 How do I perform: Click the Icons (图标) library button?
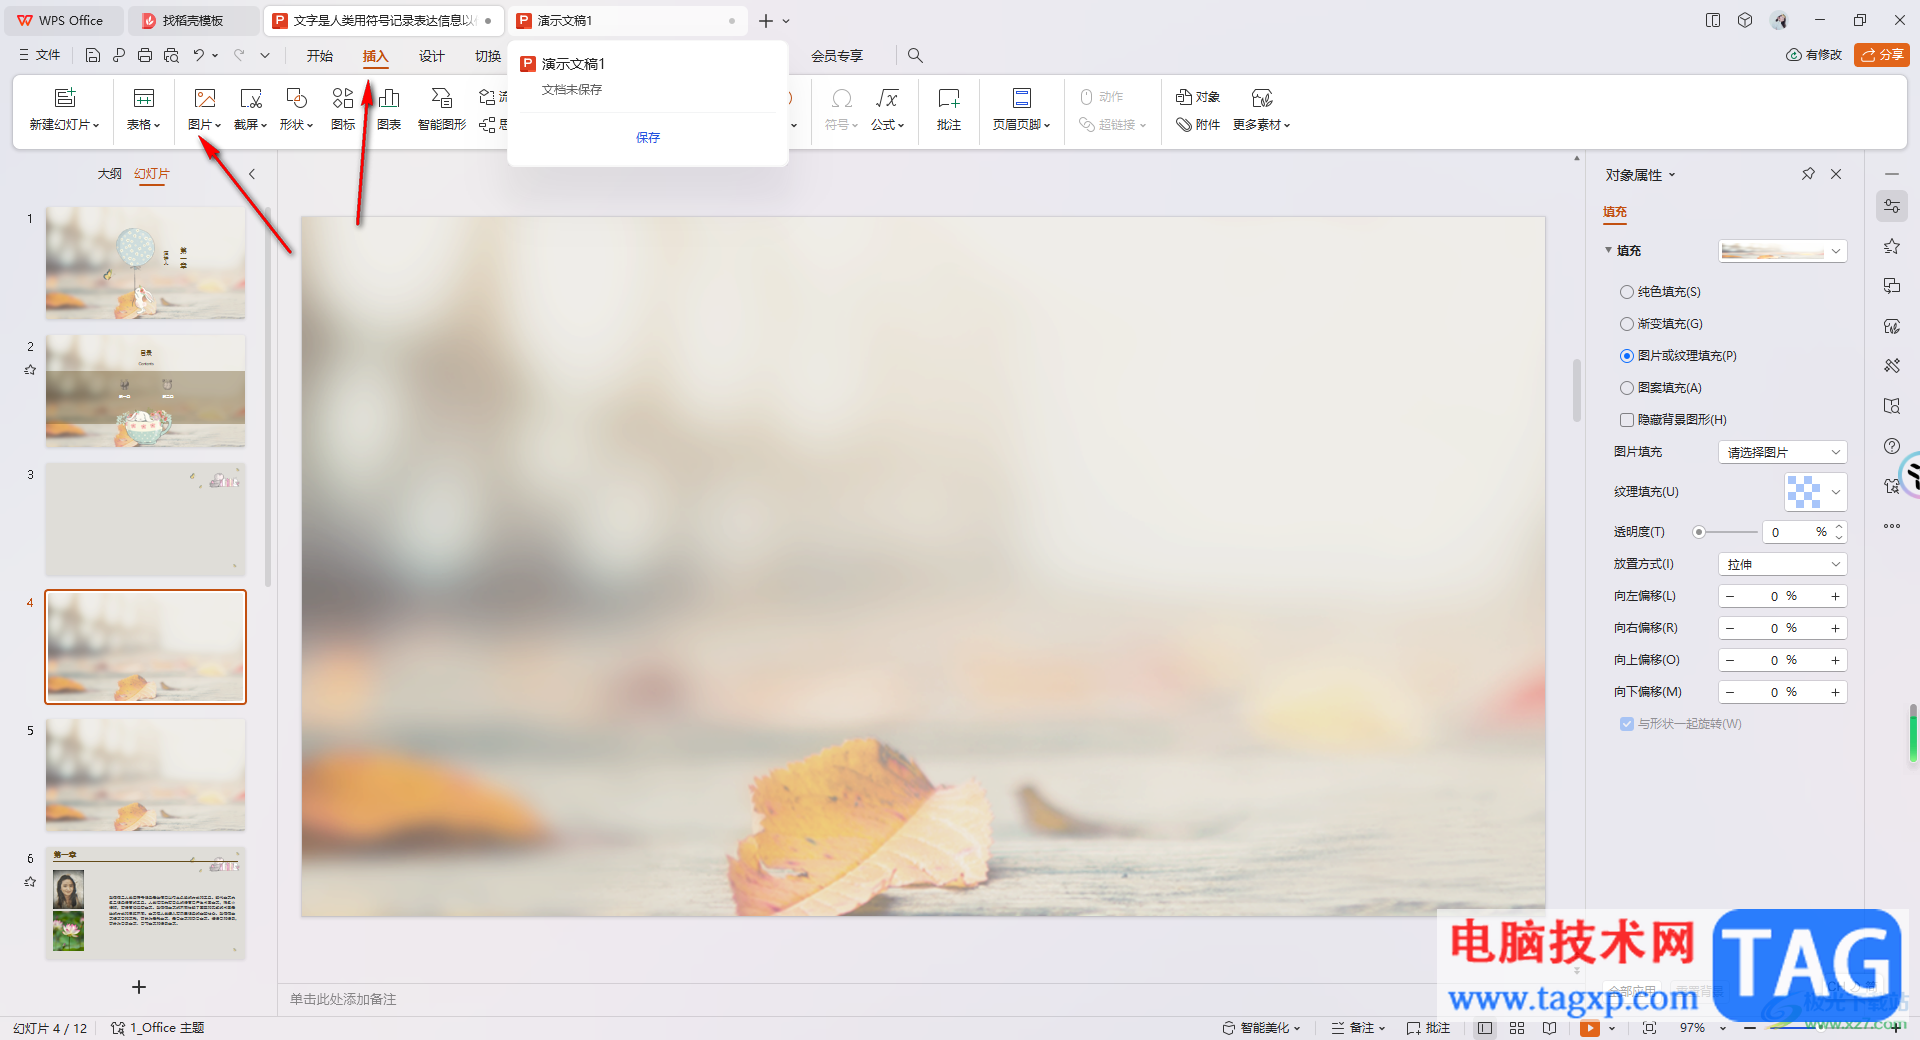point(343,108)
